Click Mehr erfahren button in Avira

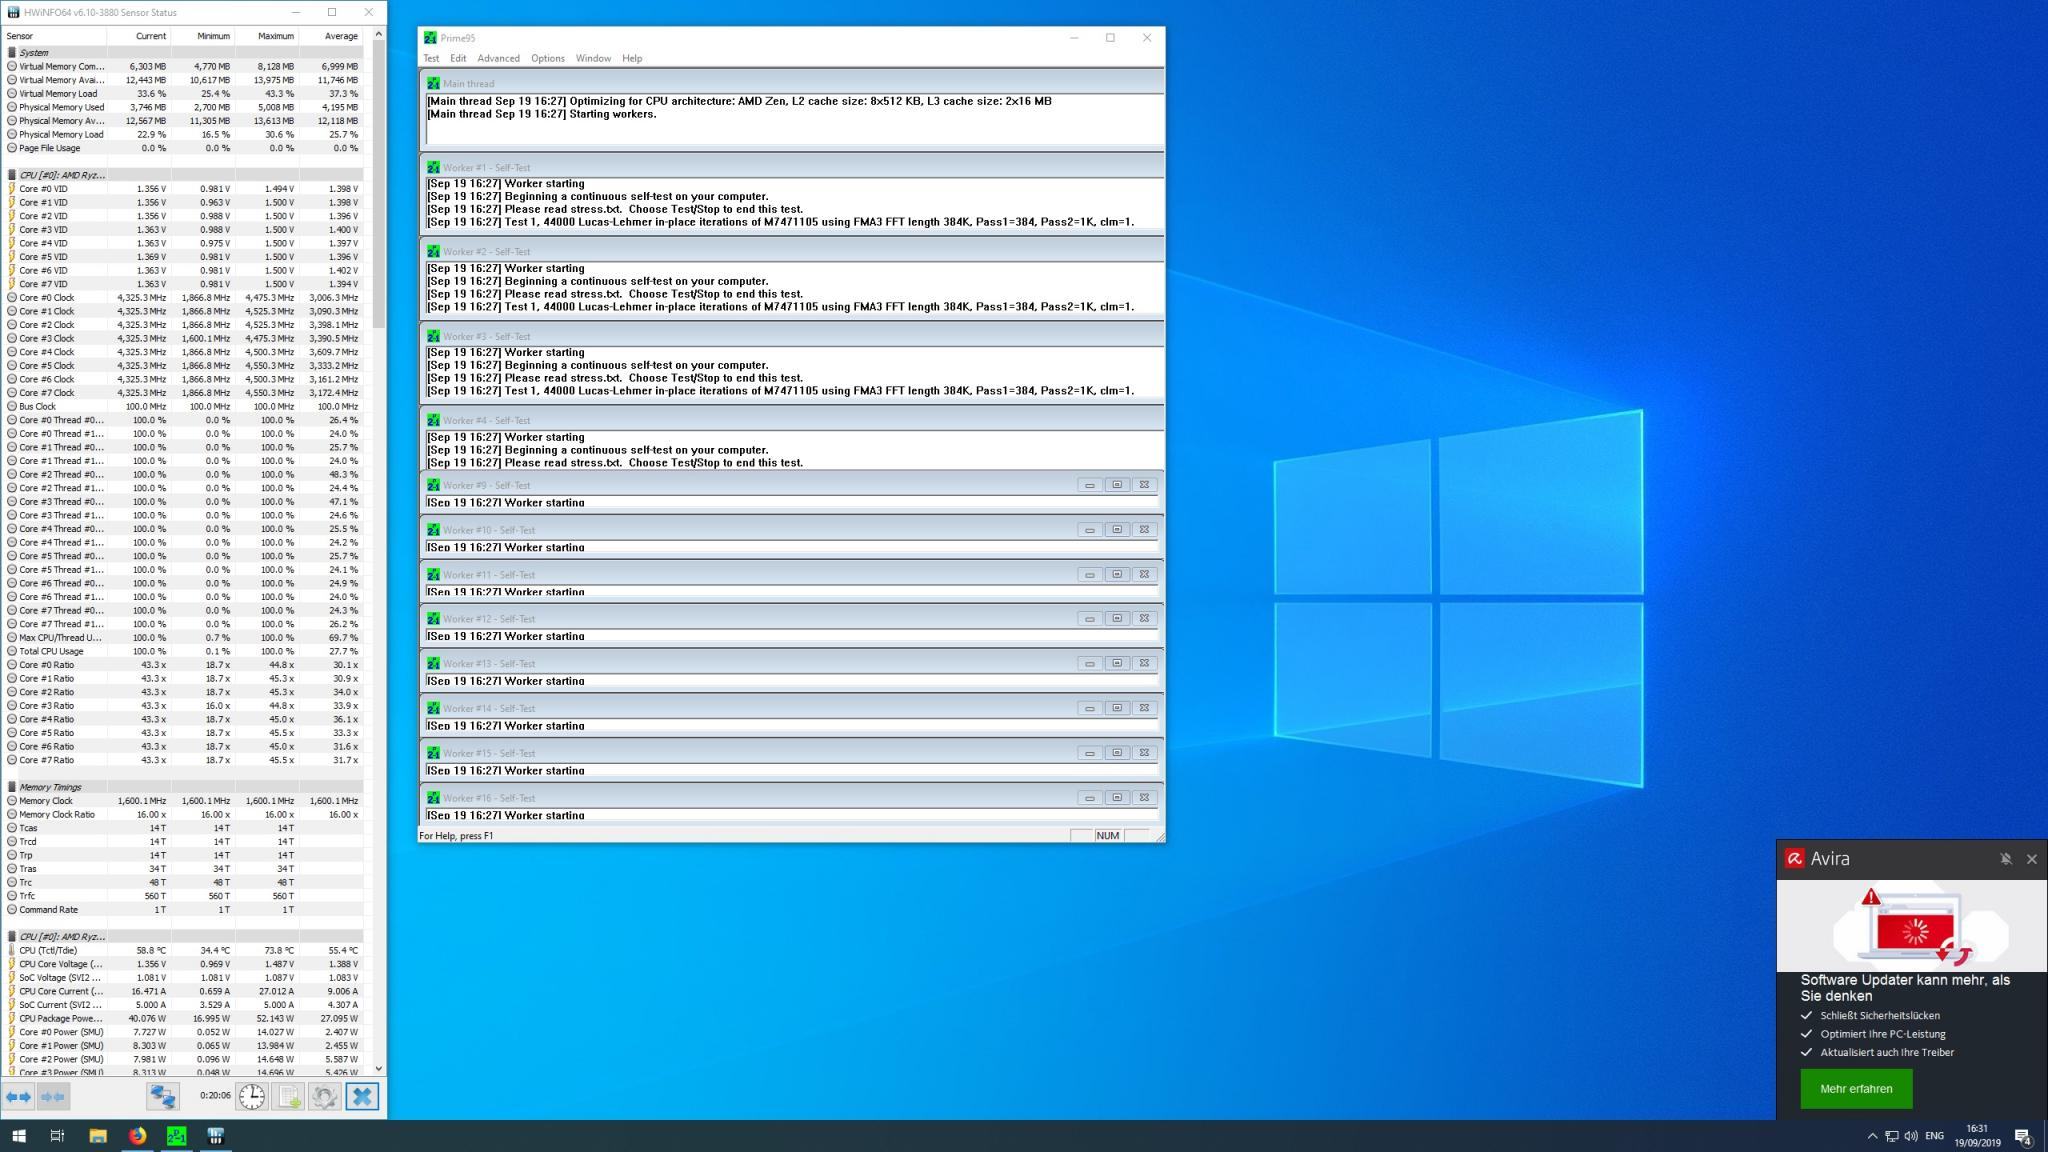pos(1856,1089)
